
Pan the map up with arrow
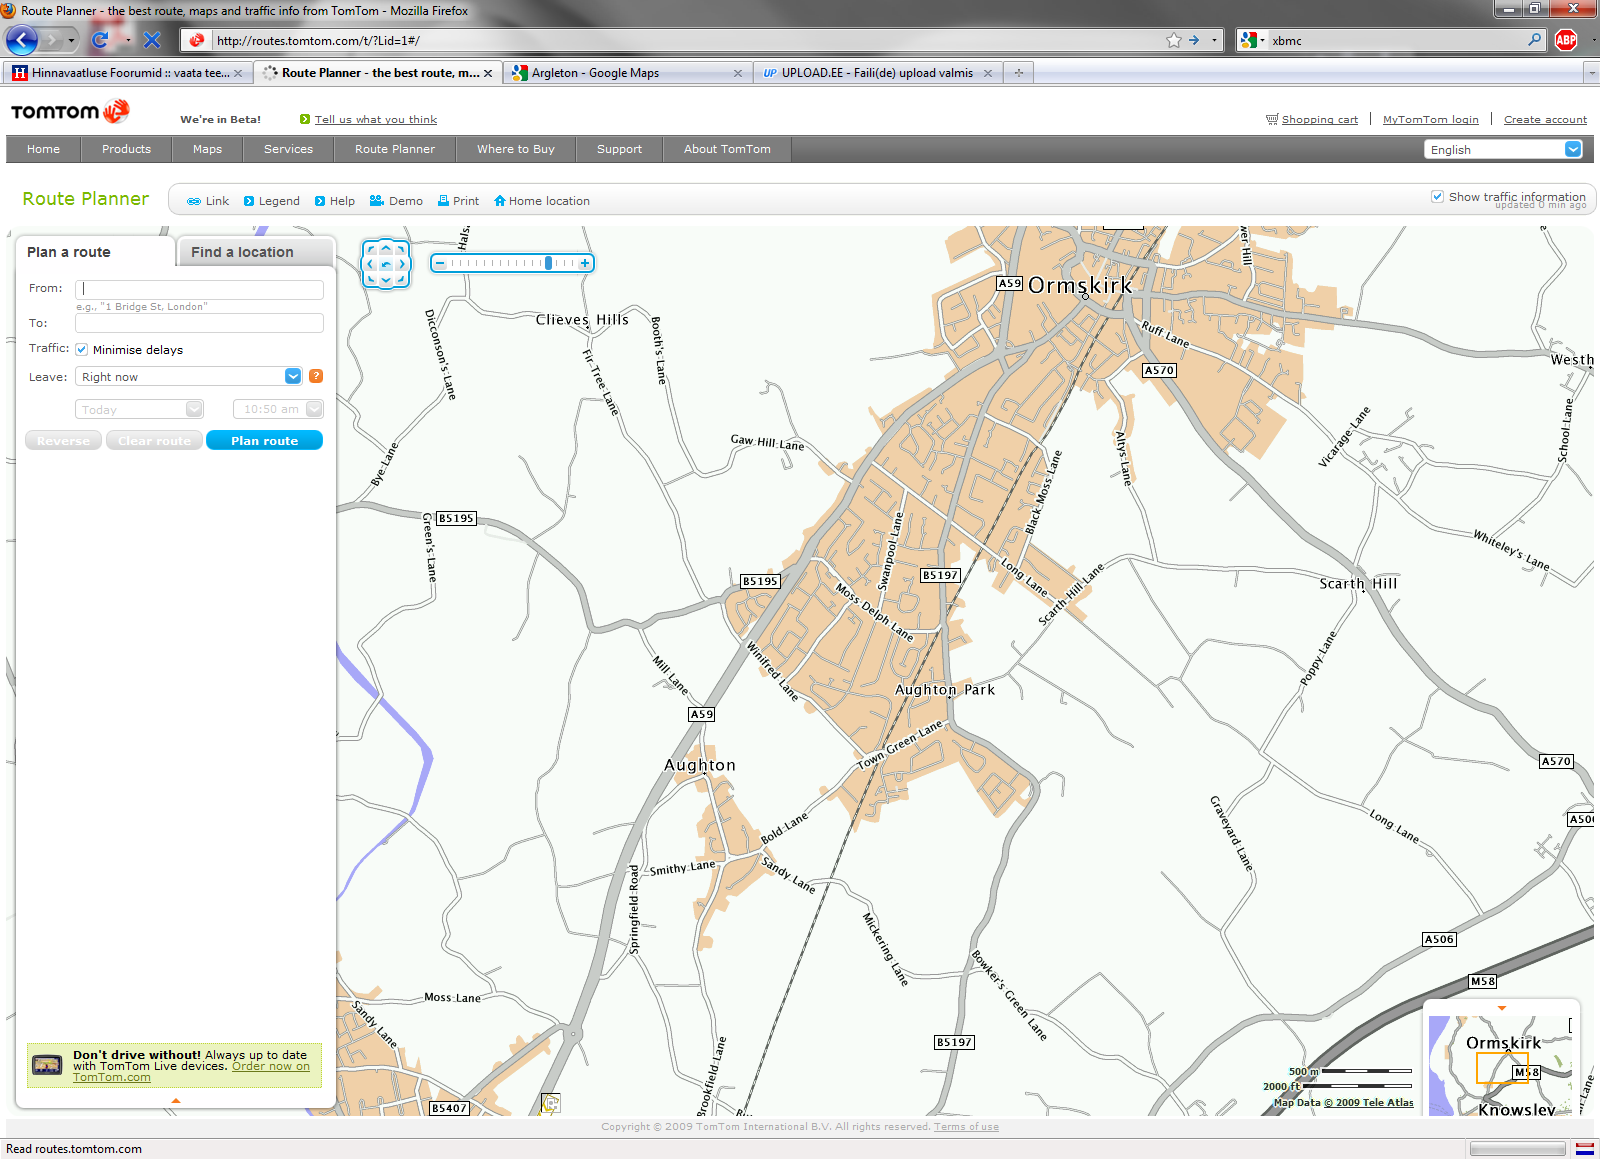[386, 248]
